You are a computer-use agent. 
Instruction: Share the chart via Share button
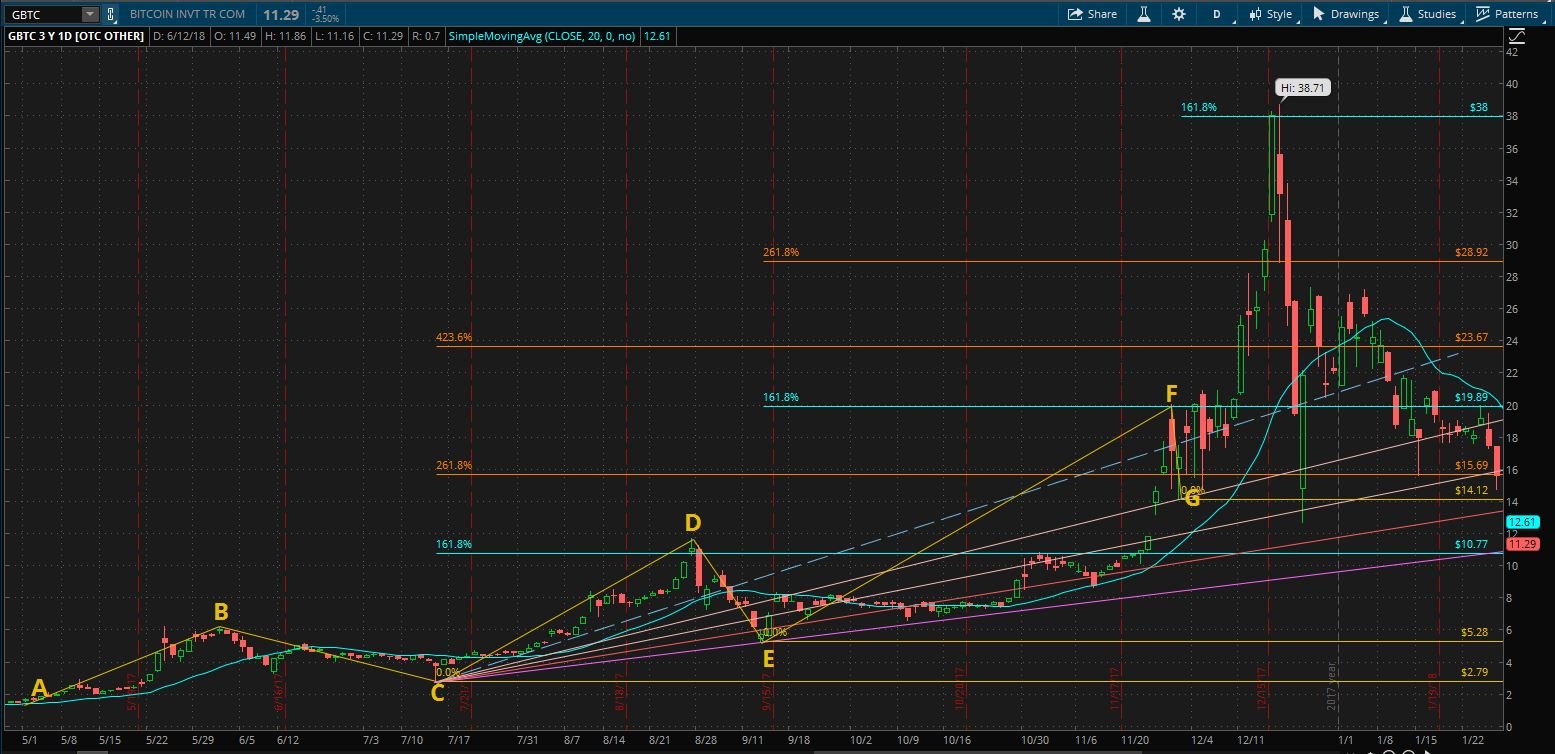tap(1092, 14)
